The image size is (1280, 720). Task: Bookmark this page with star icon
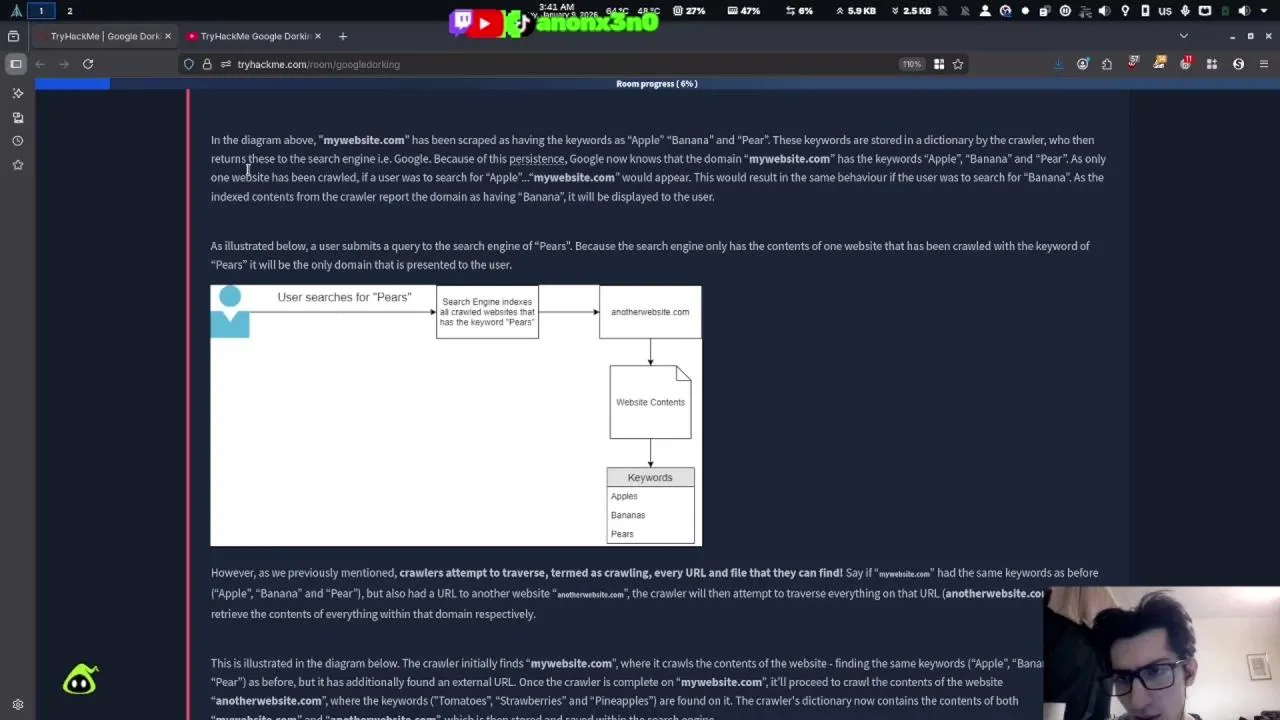pos(958,64)
